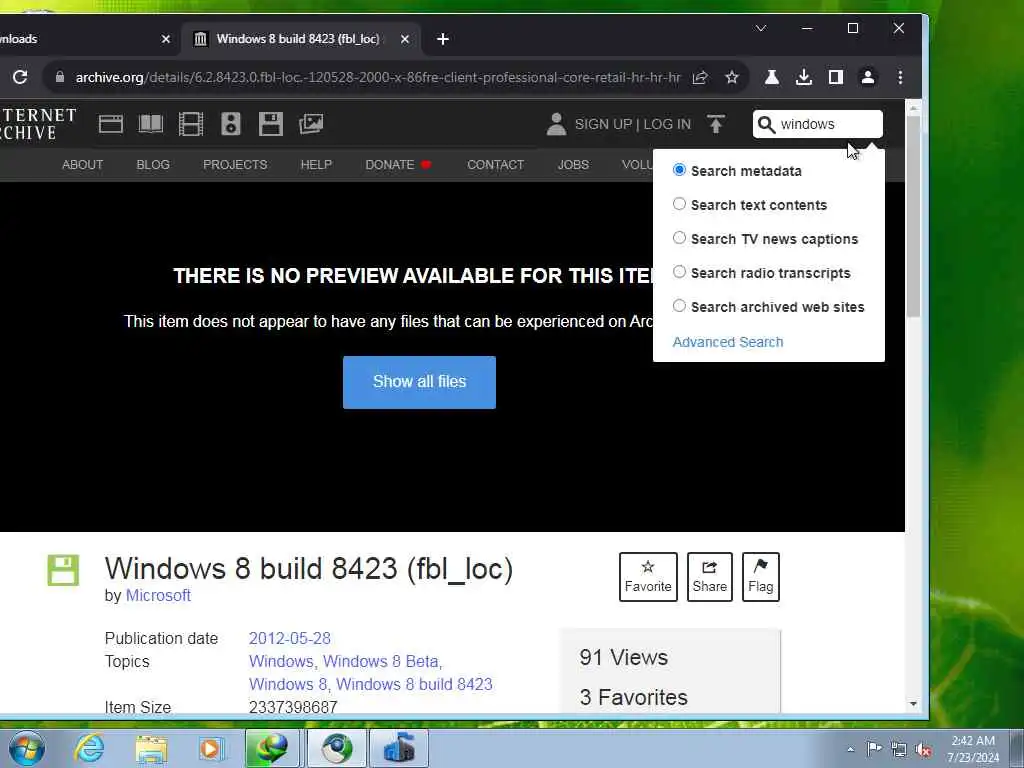Reload the page with the refresh icon
This screenshot has width=1024, height=768.
coord(20,77)
